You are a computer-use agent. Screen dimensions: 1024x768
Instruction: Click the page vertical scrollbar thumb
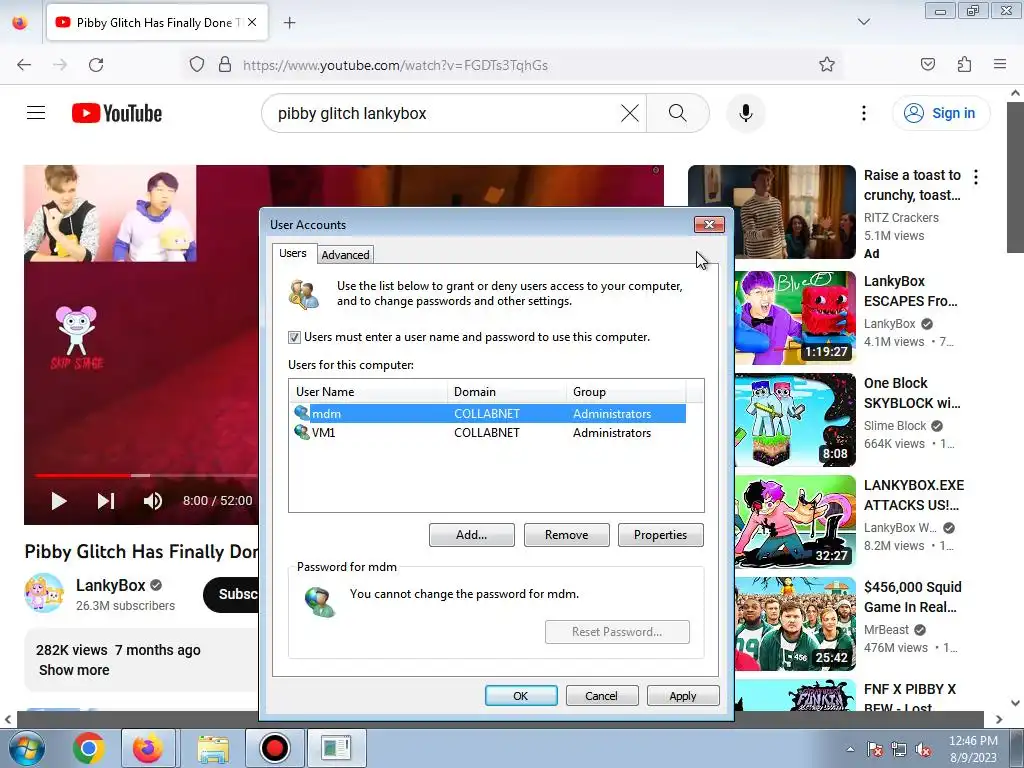coord(1015,176)
